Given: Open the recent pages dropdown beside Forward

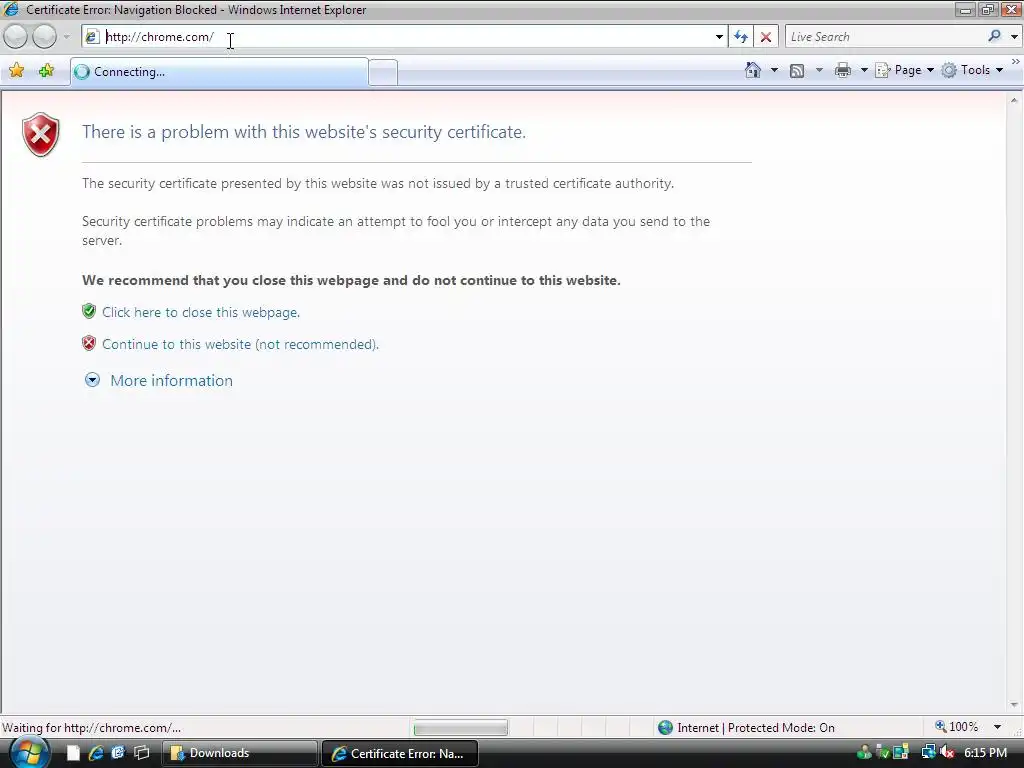Looking at the screenshot, I should point(67,37).
